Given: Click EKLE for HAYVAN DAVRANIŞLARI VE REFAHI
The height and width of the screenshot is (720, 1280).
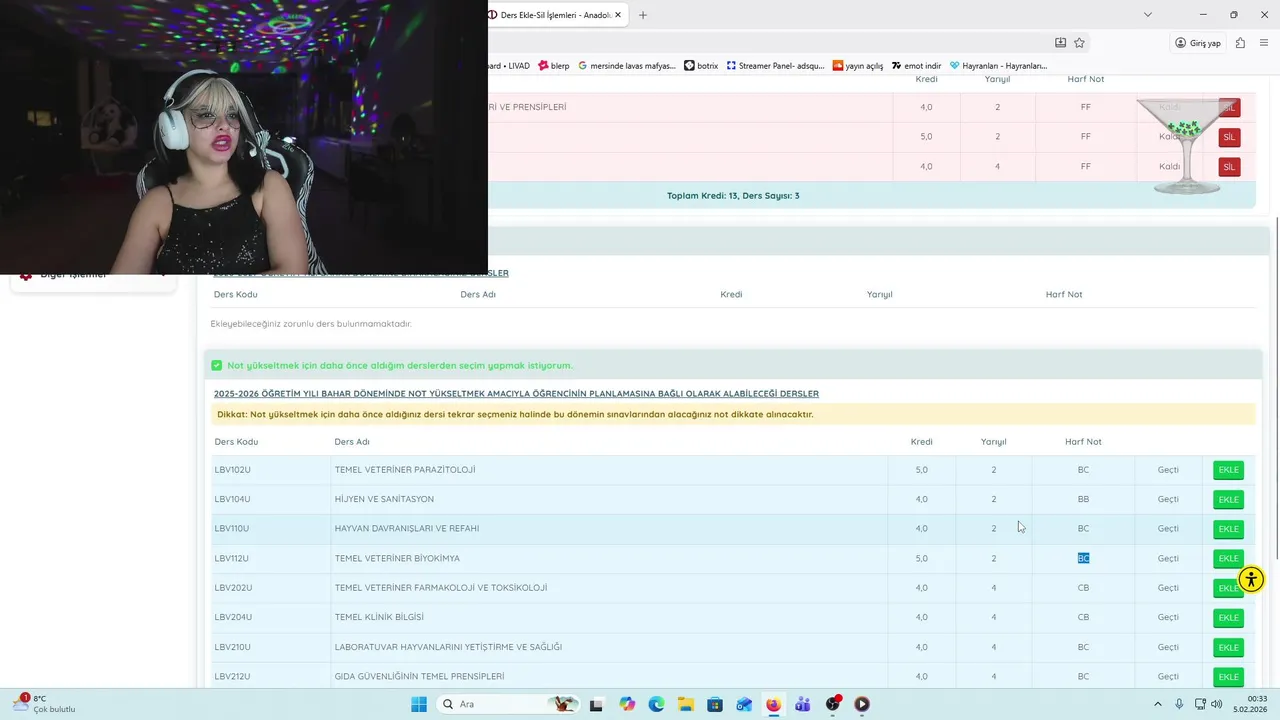Looking at the screenshot, I should pos(1228,529).
